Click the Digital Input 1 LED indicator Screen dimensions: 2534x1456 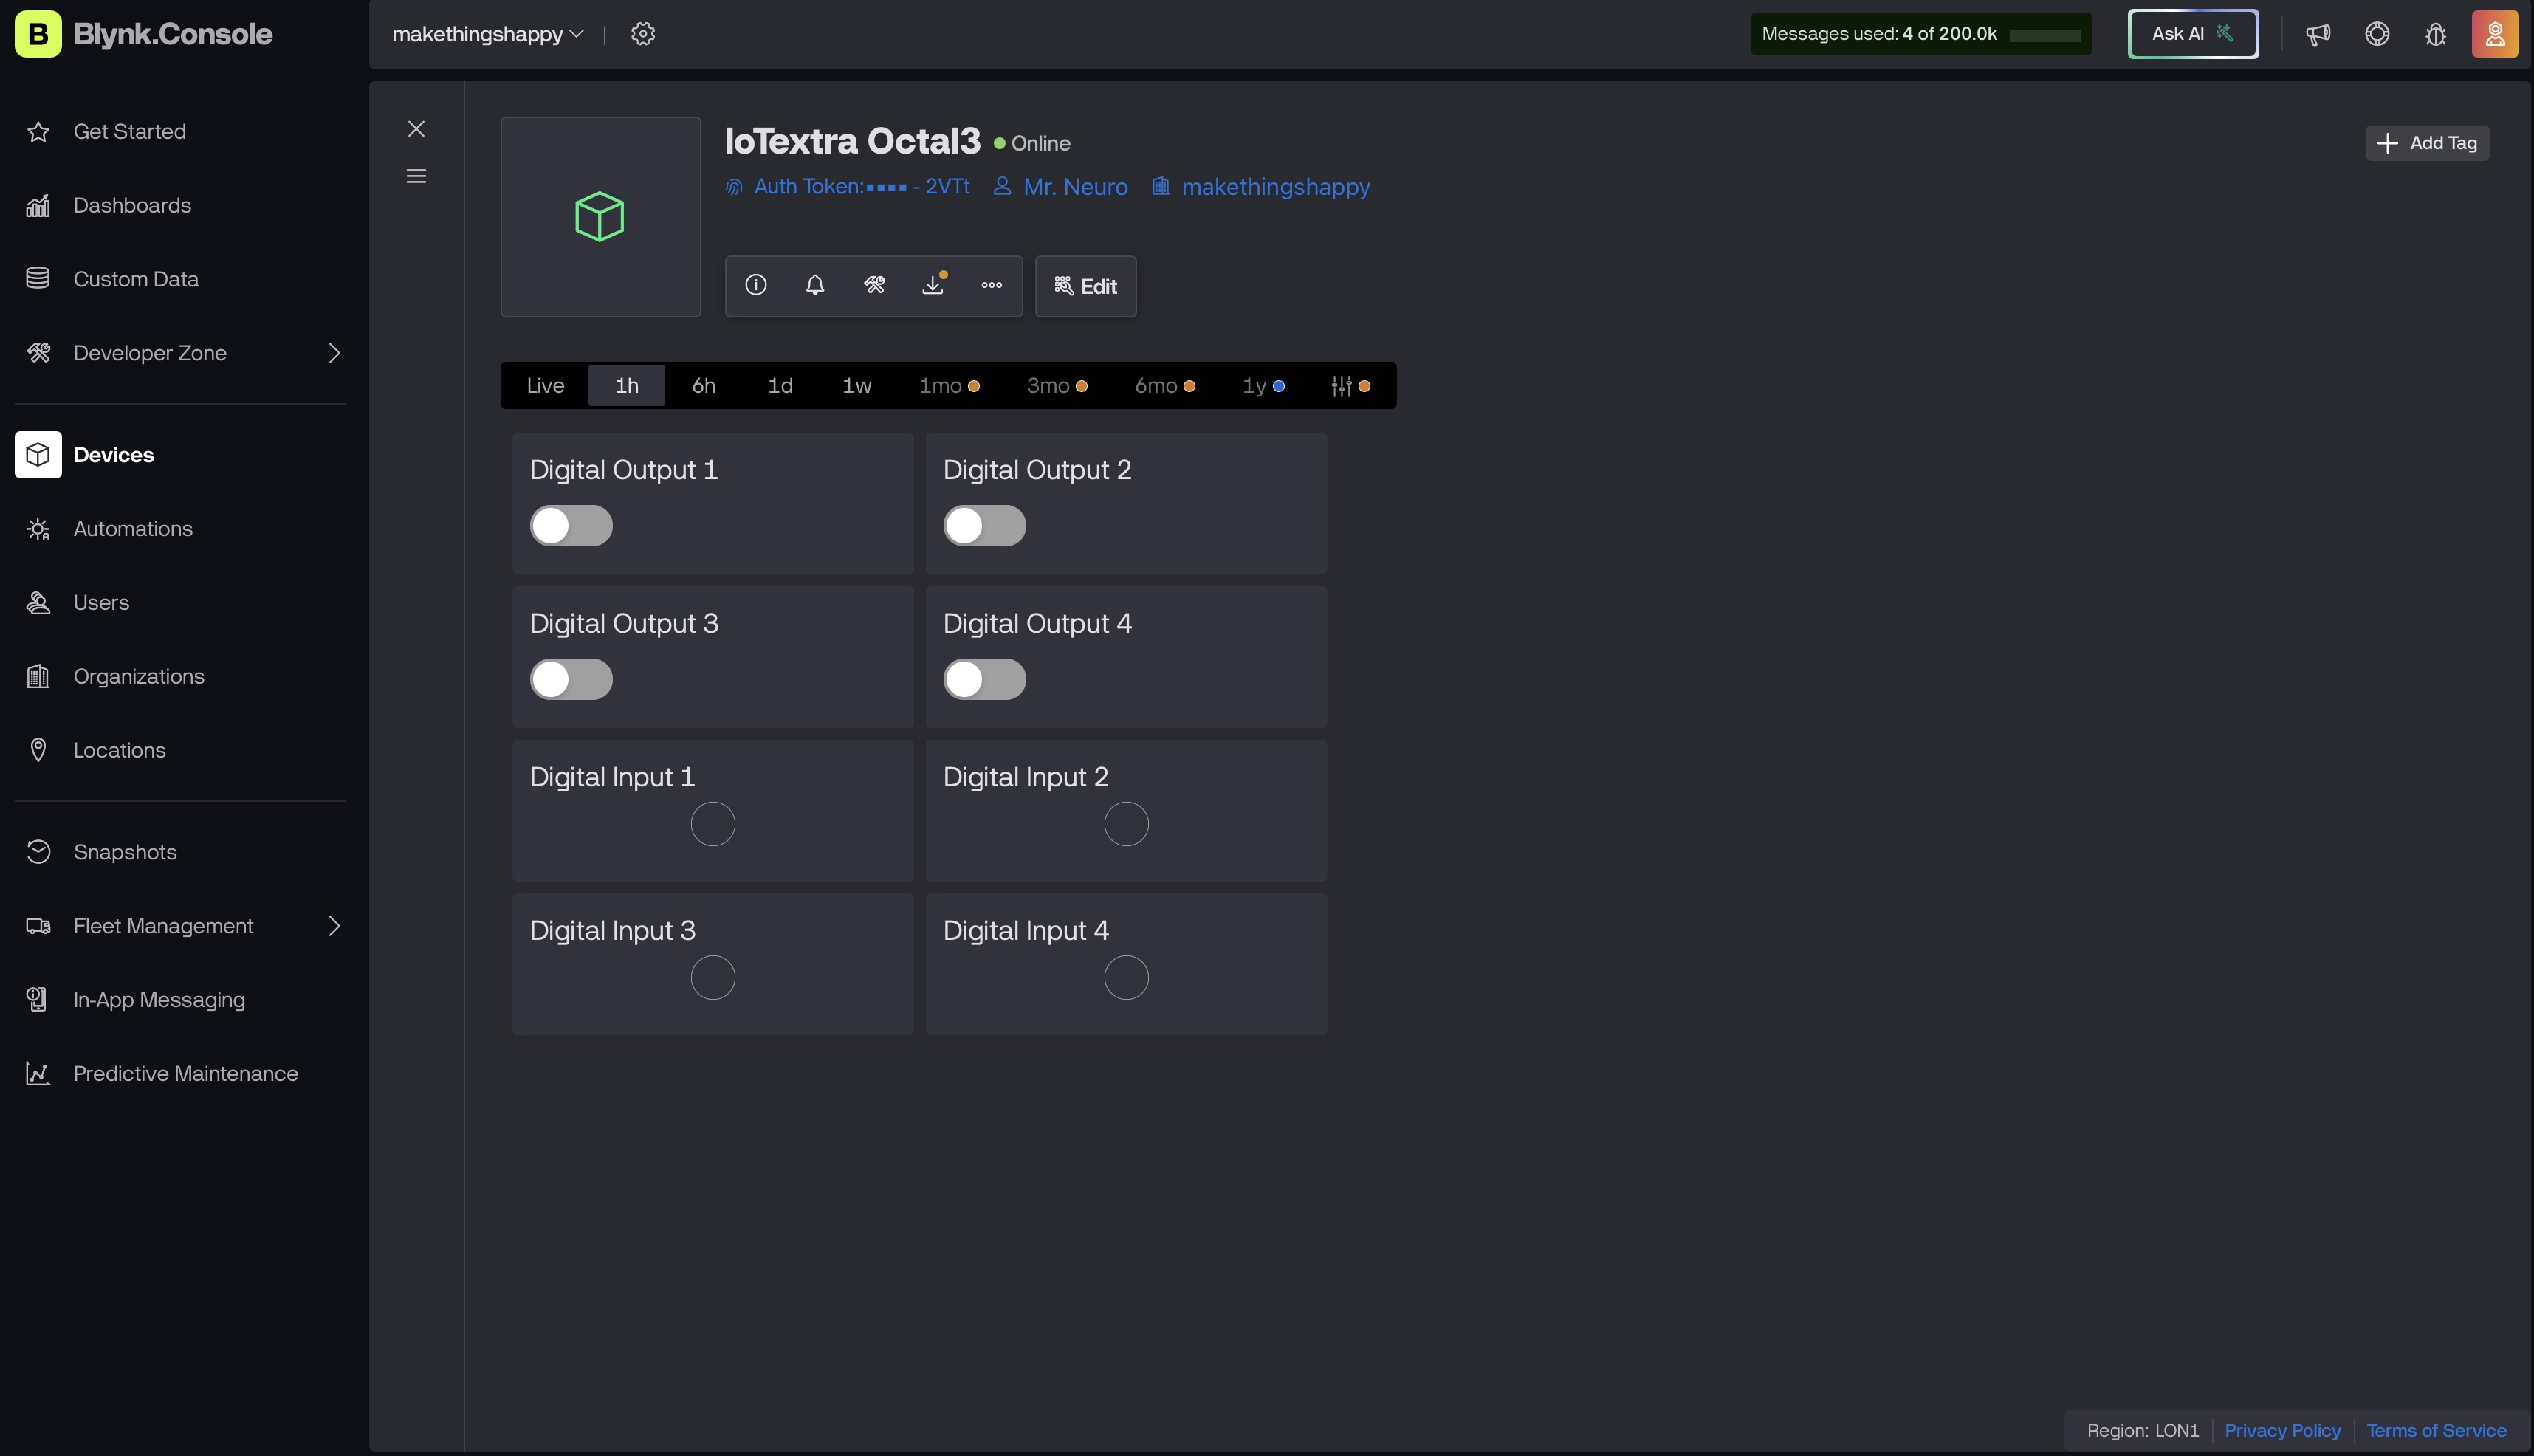713,824
